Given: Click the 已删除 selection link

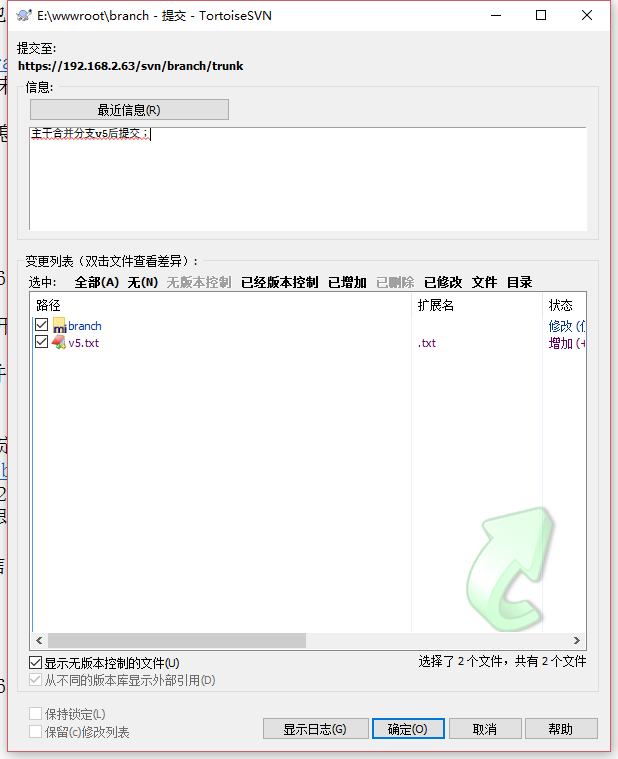Looking at the screenshot, I should point(395,282).
